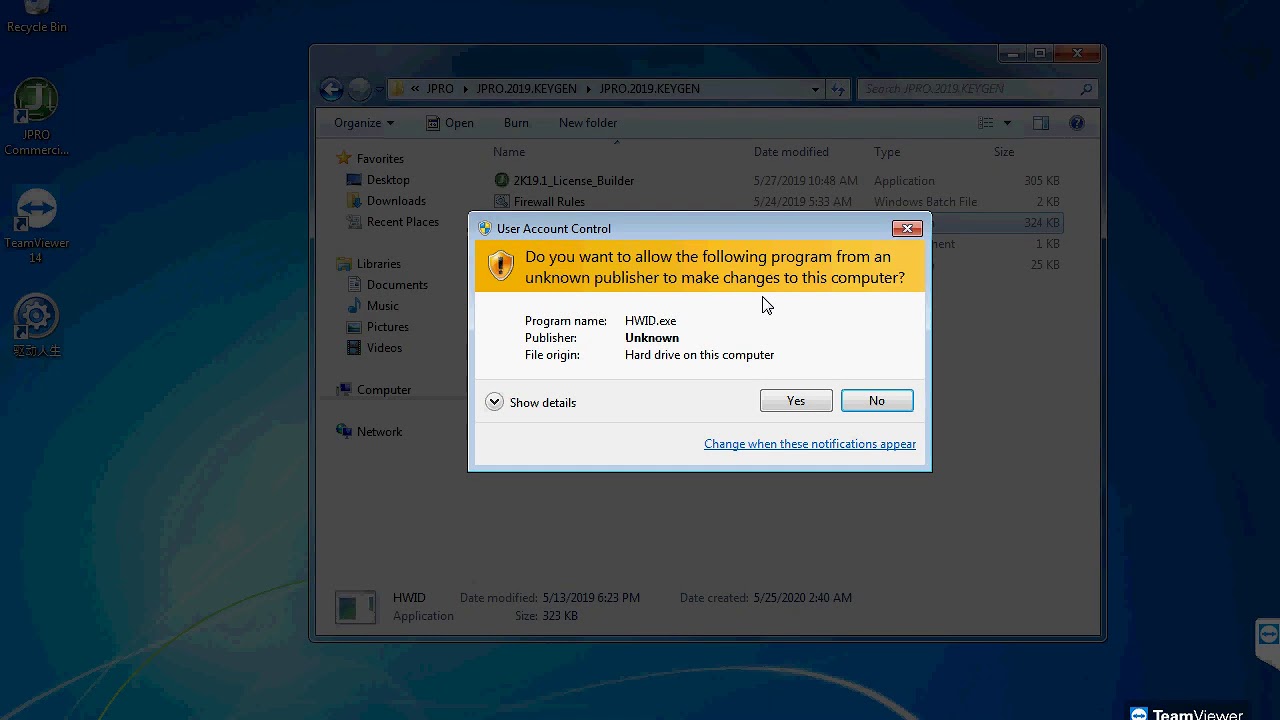Click JPRO segment in address breadcrumb
The width and height of the screenshot is (1280, 720).
coord(440,89)
